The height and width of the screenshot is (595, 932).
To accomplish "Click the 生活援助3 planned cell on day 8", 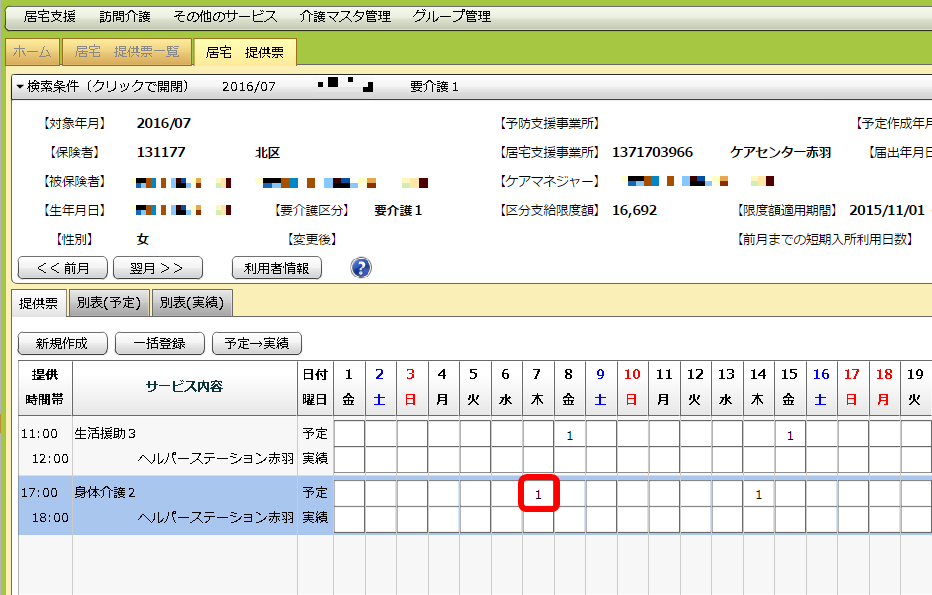I will pos(569,435).
